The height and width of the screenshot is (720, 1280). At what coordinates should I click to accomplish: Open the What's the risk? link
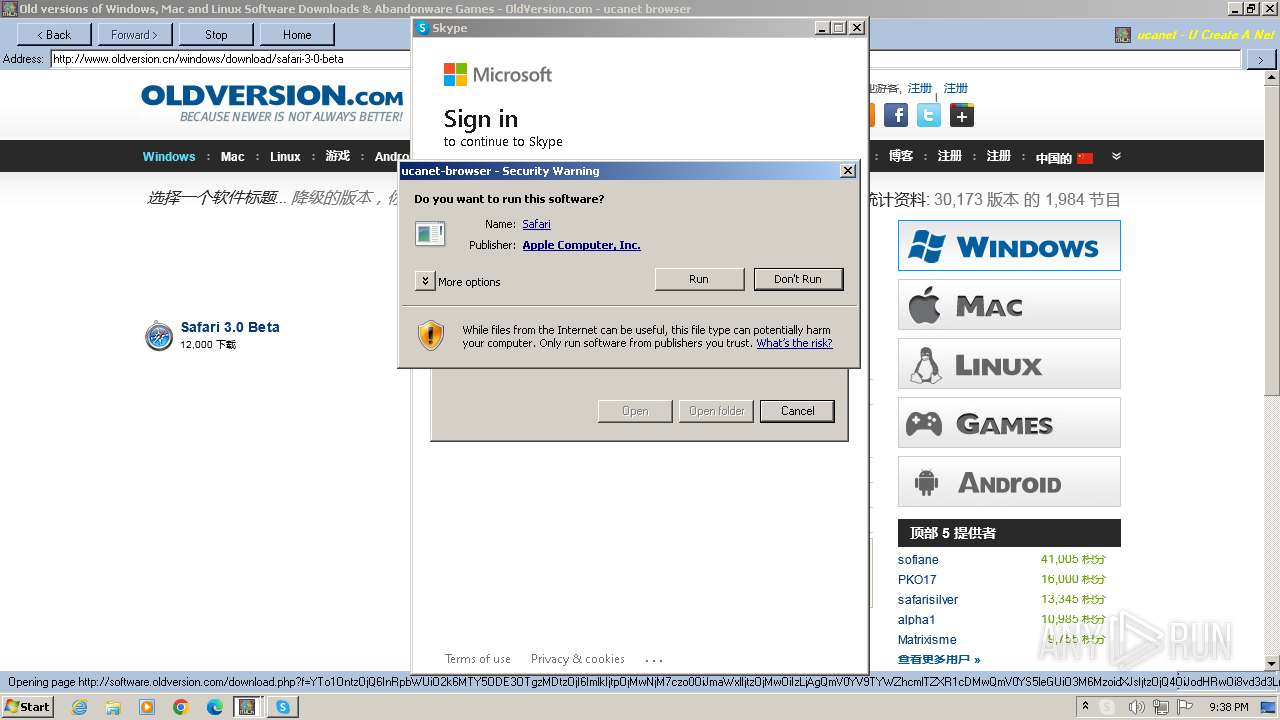tap(794, 343)
